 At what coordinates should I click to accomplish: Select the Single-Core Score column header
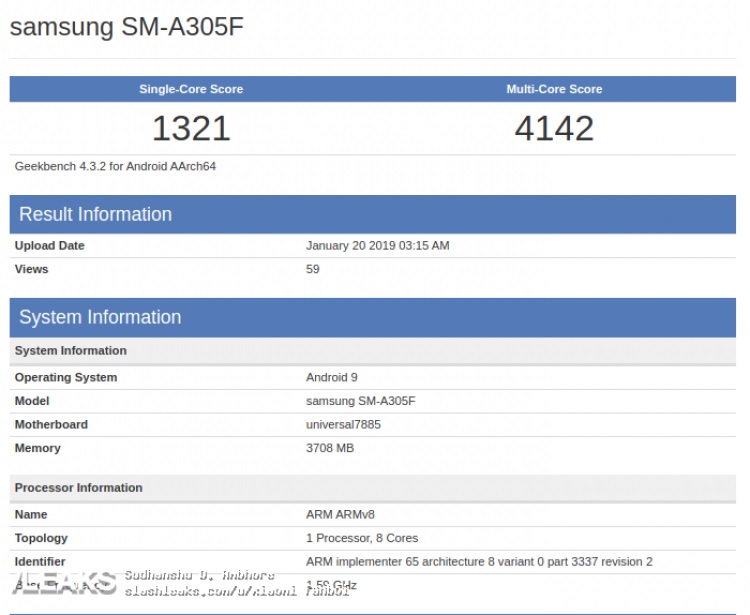[191, 89]
